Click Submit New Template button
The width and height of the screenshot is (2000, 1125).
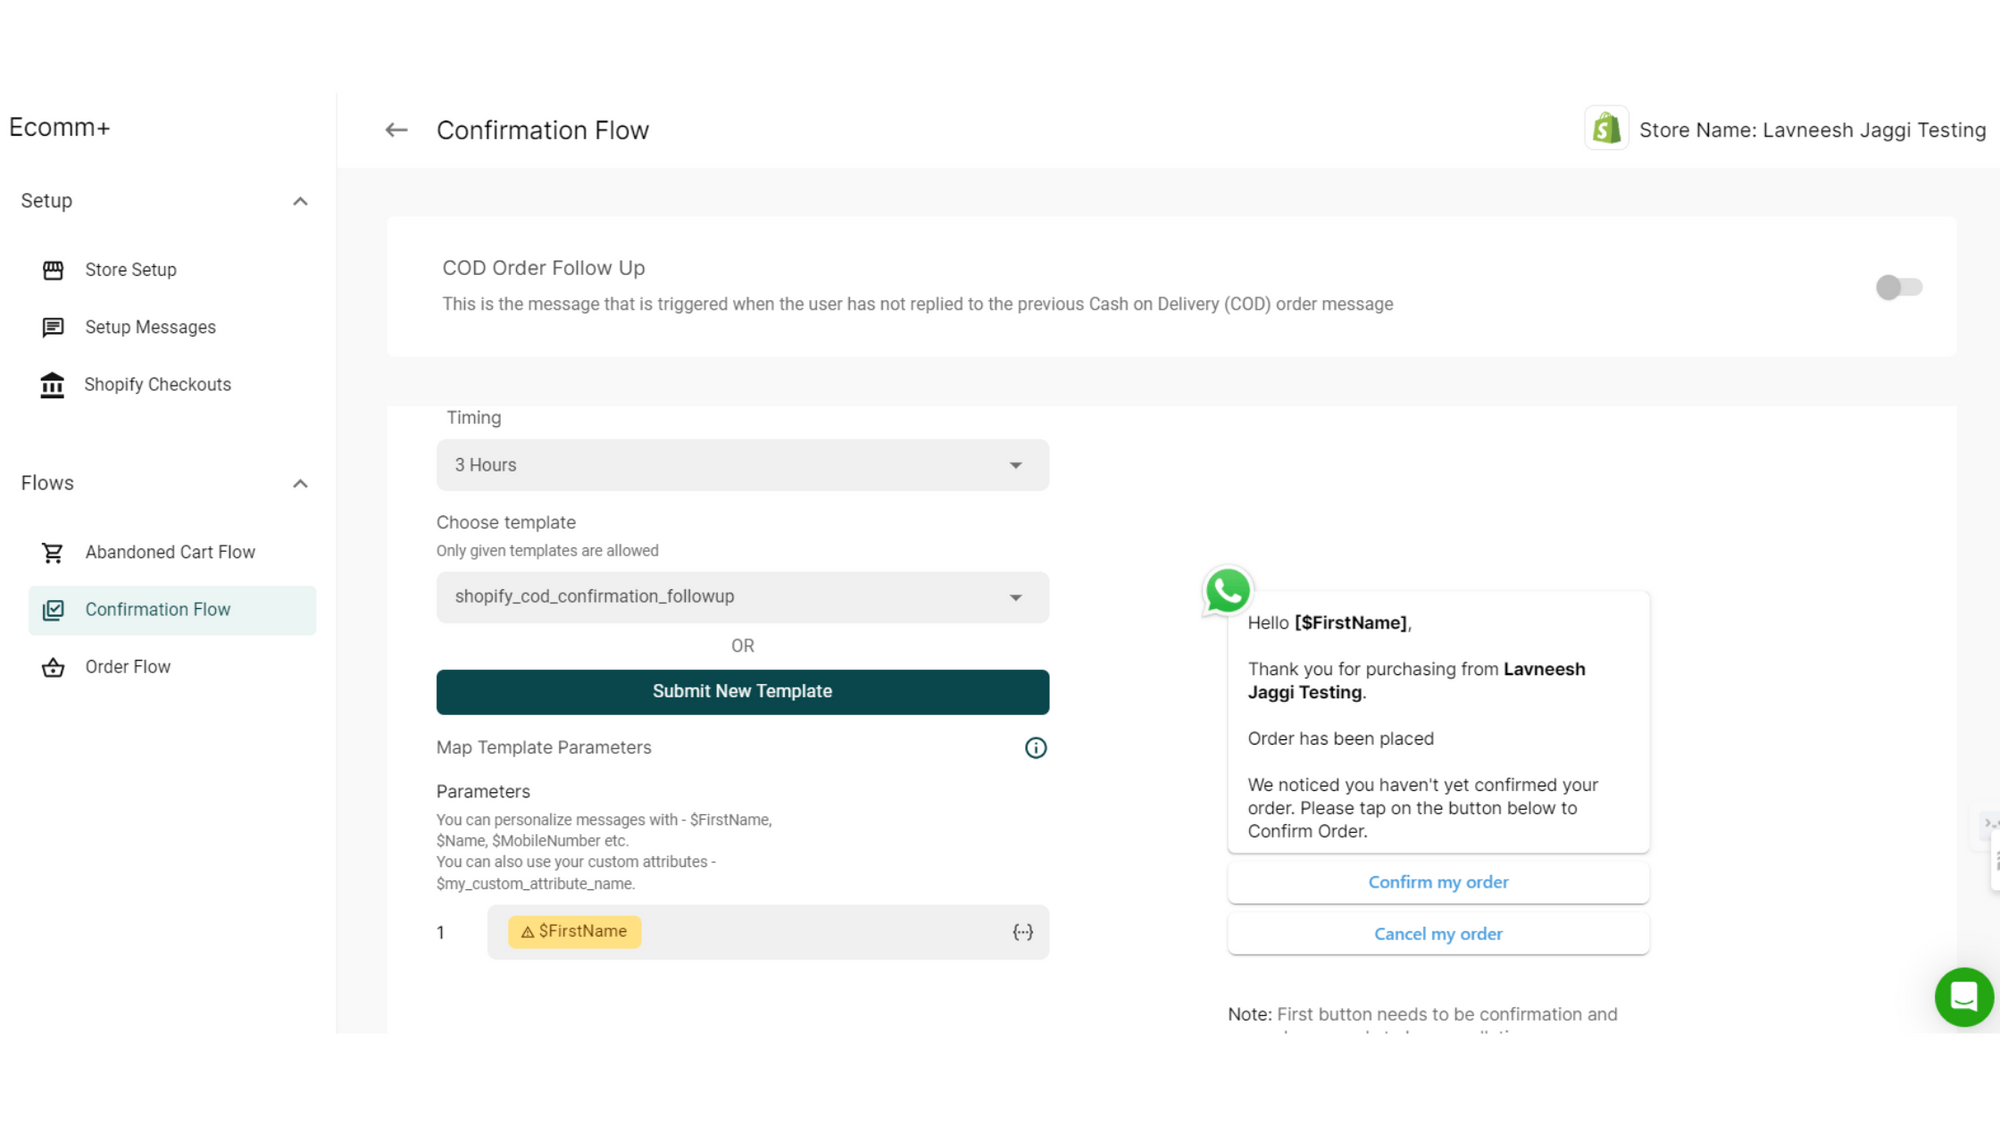[742, 692]
